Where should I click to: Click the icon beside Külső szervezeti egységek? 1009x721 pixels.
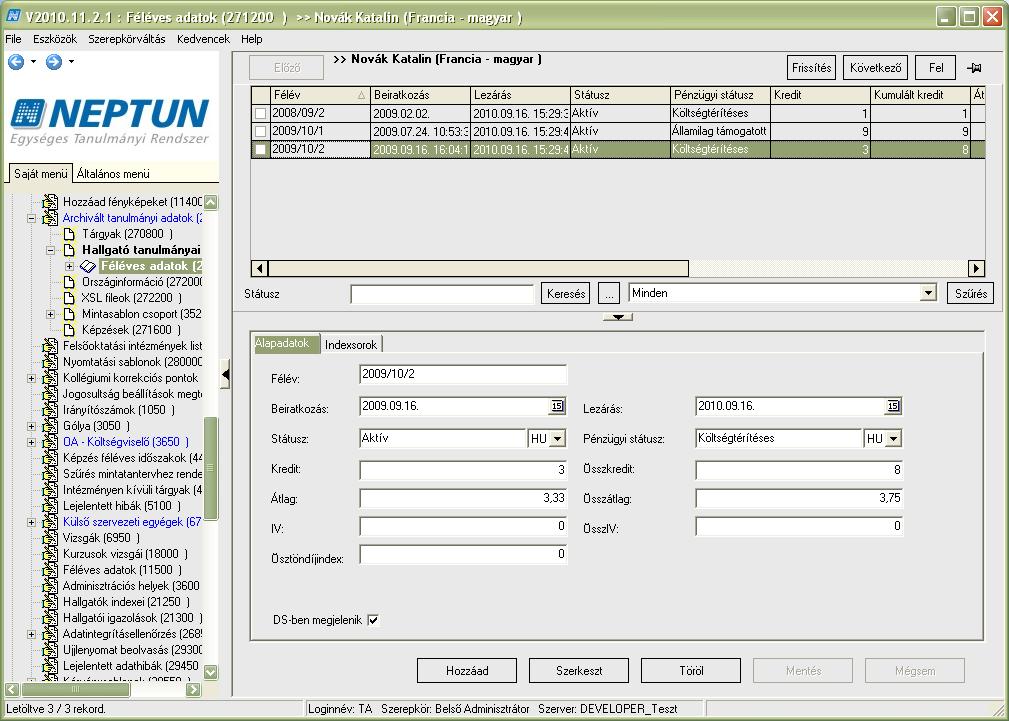tap(50, 521)
